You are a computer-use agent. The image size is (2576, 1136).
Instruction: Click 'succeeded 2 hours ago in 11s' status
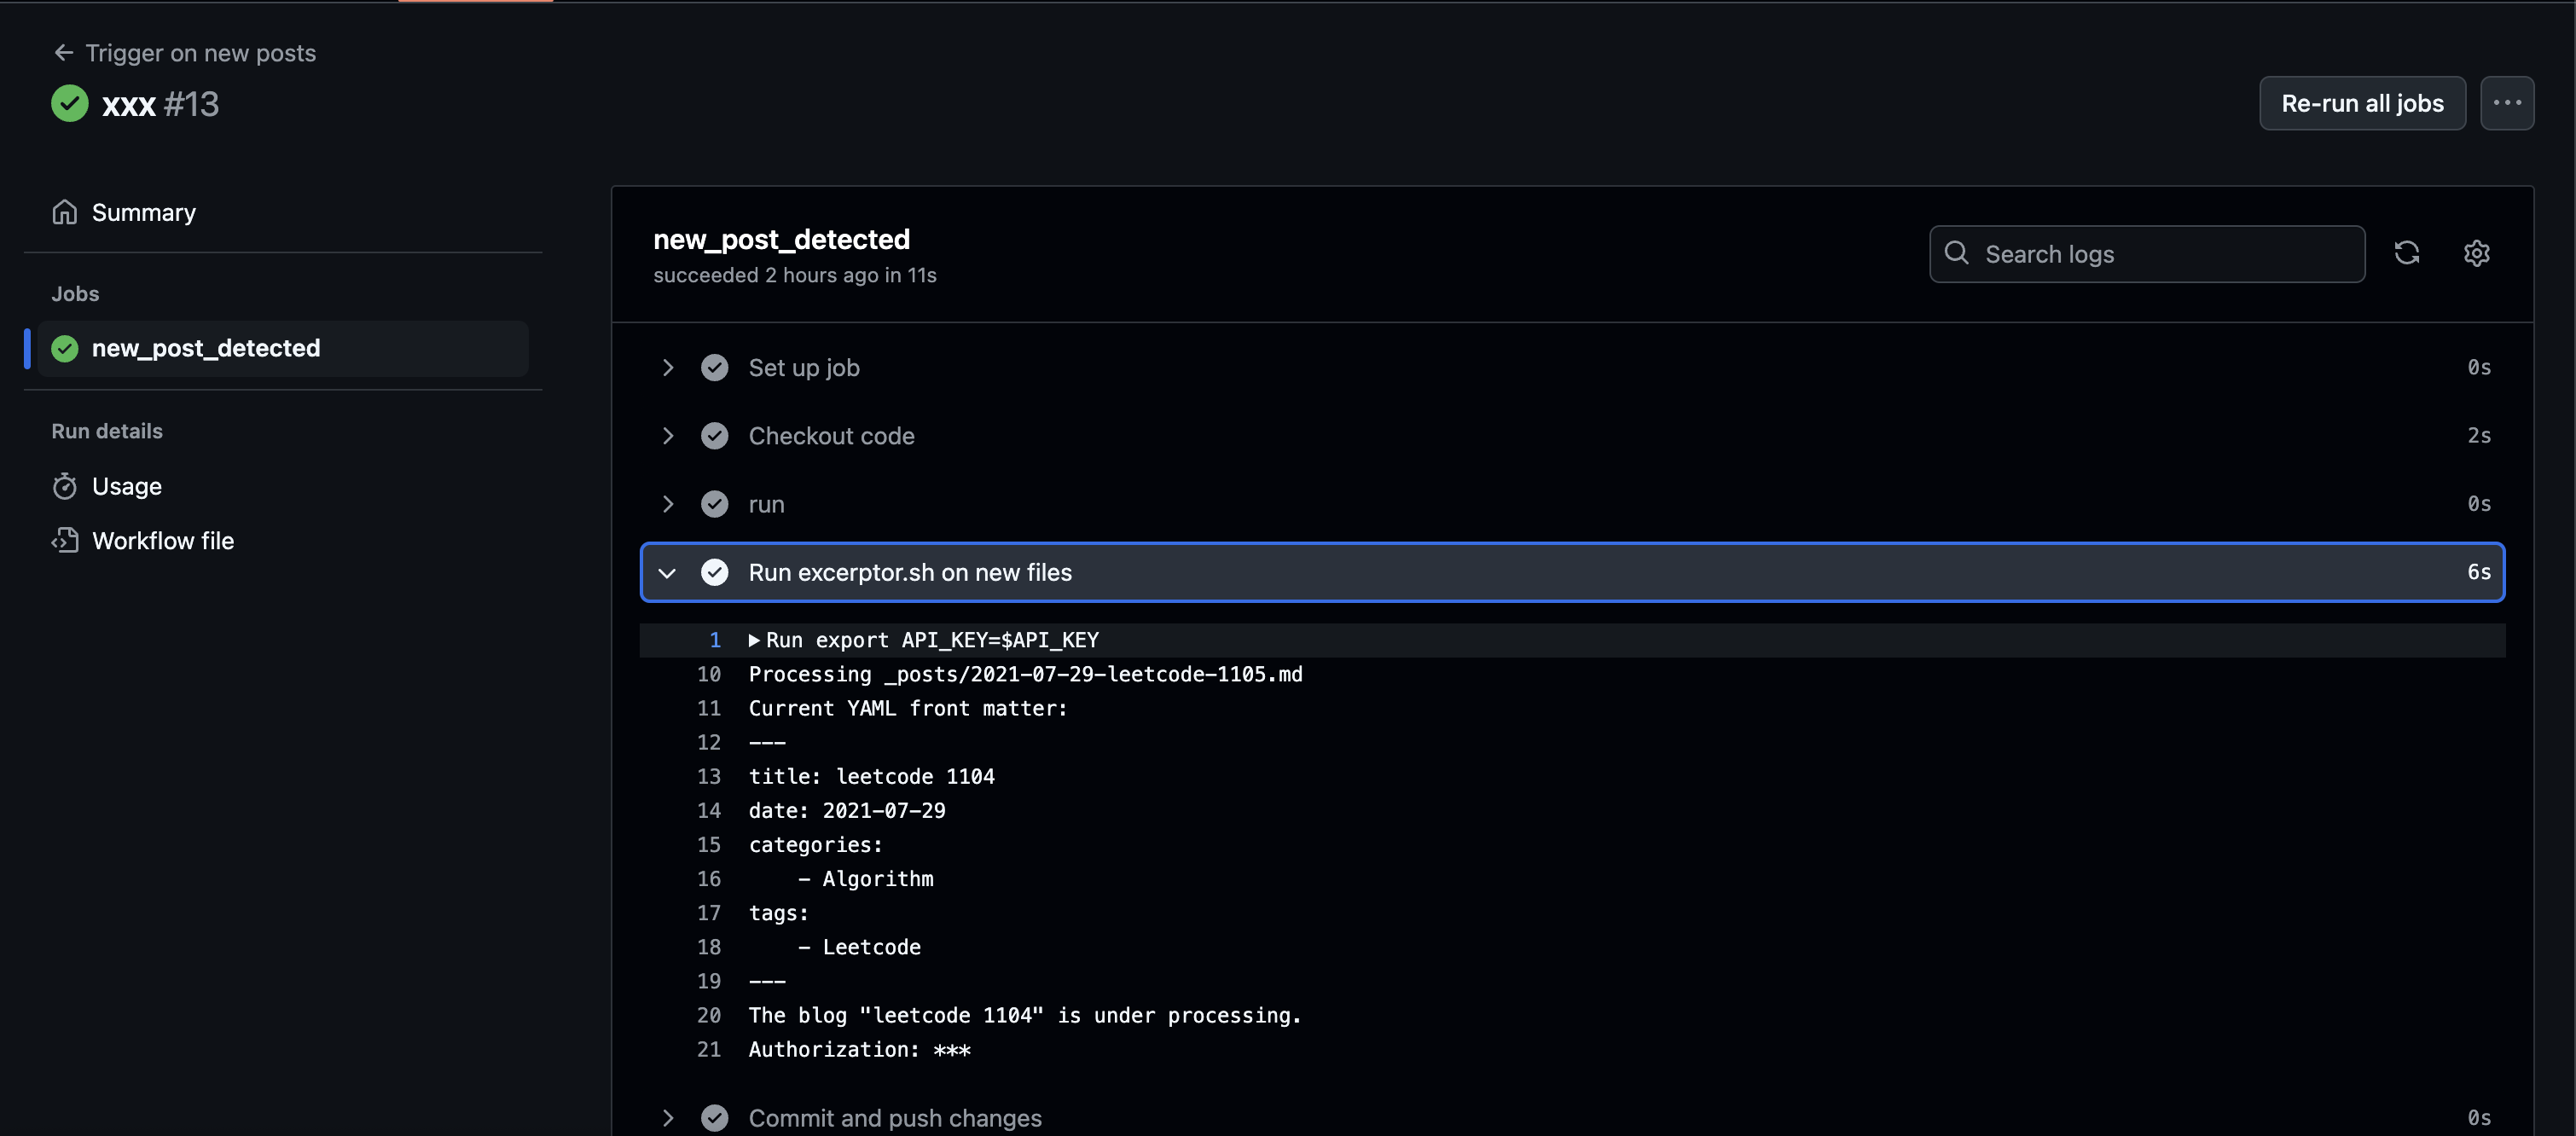click(794, 276)
